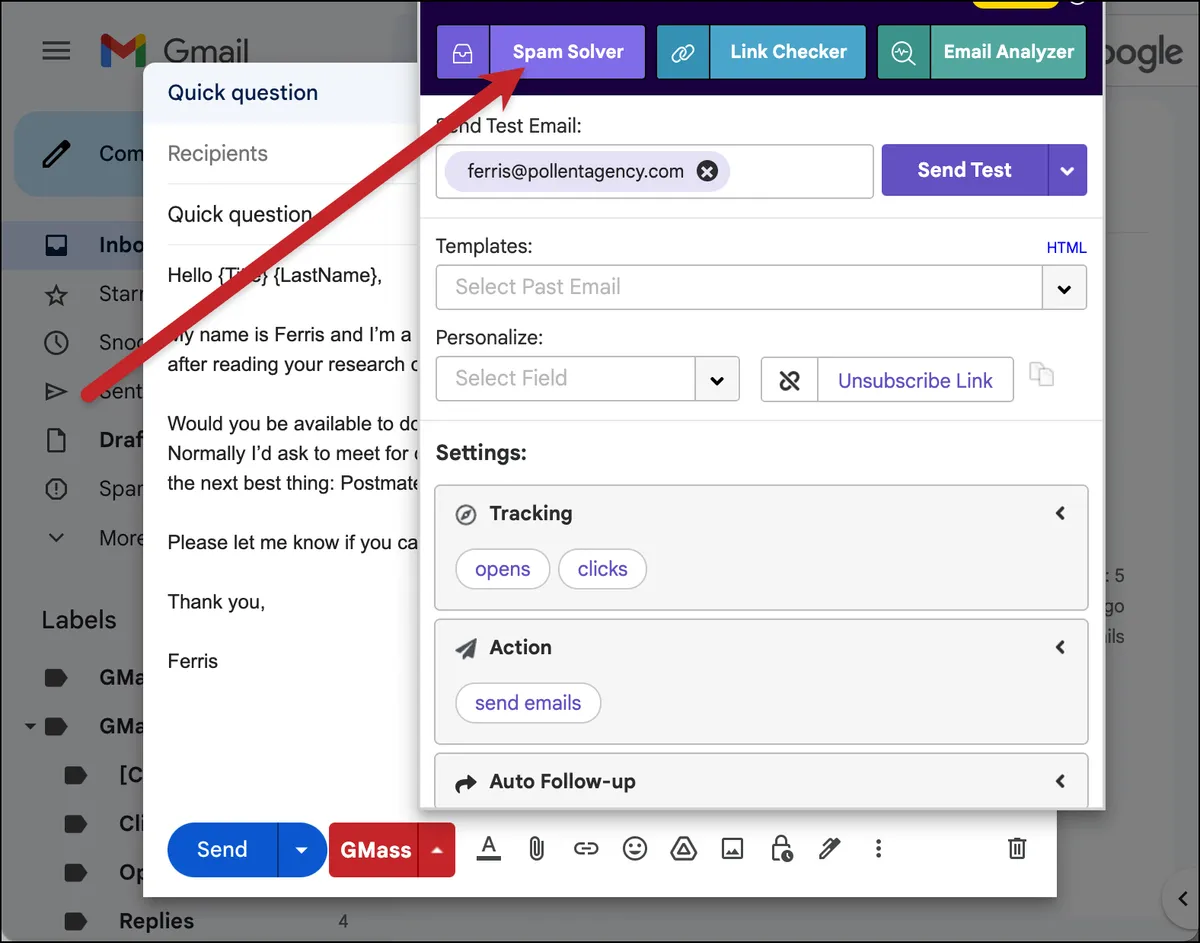This screenshot has width=1200, height=943.
Task: Click the Google Drive insert icon
Action: pyautogui.click(x=683, y=849)
